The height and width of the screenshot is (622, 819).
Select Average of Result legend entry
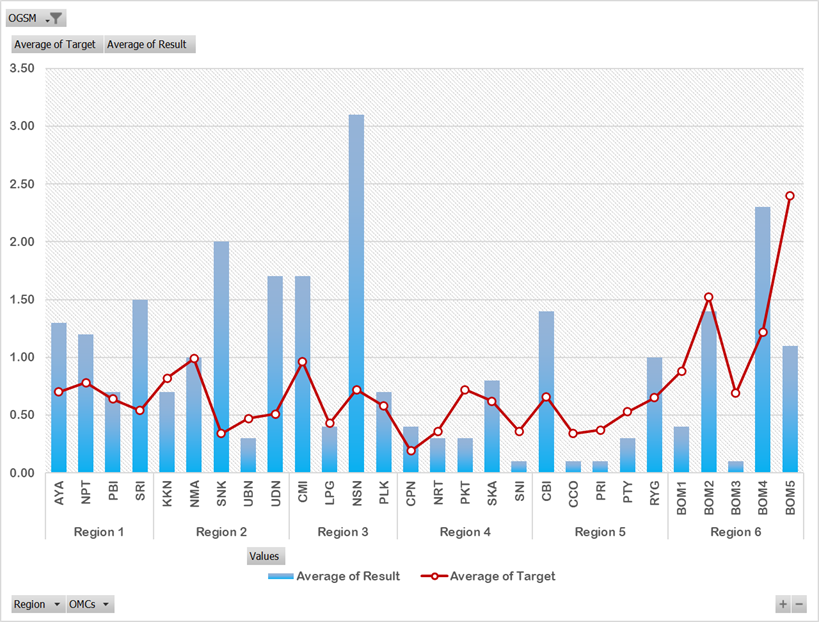pos(335,576)
